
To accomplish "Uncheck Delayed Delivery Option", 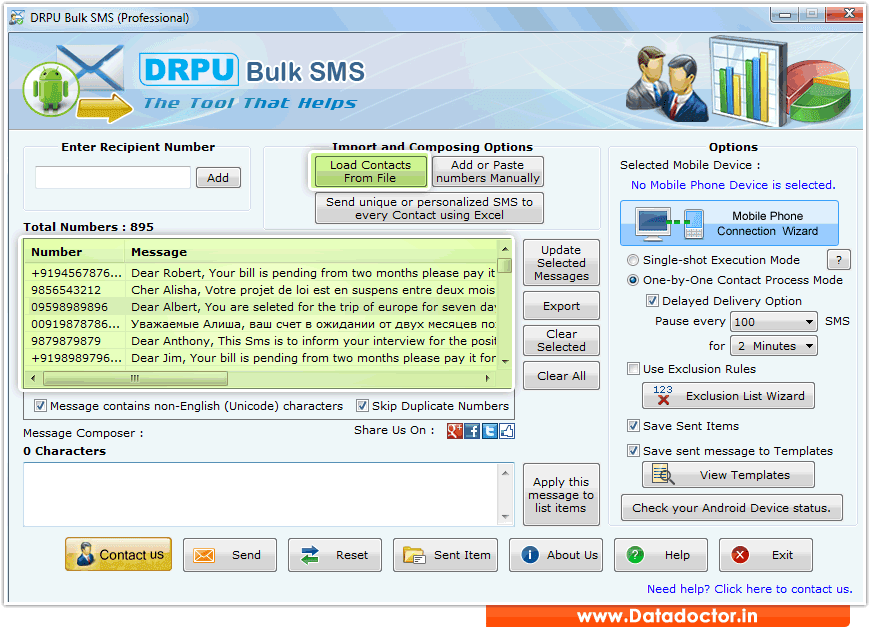I will 652,301.
